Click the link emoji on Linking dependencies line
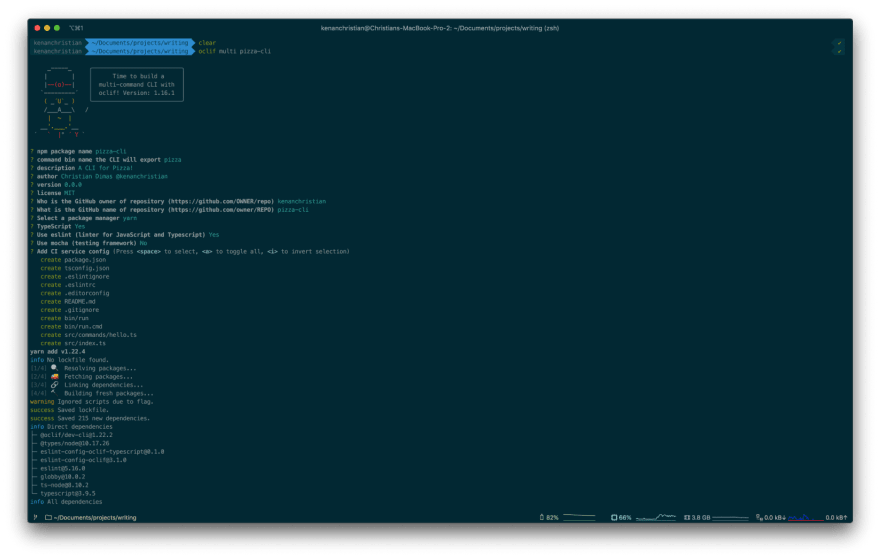Viewport: 880px width, 559px height. pos(54,385)
